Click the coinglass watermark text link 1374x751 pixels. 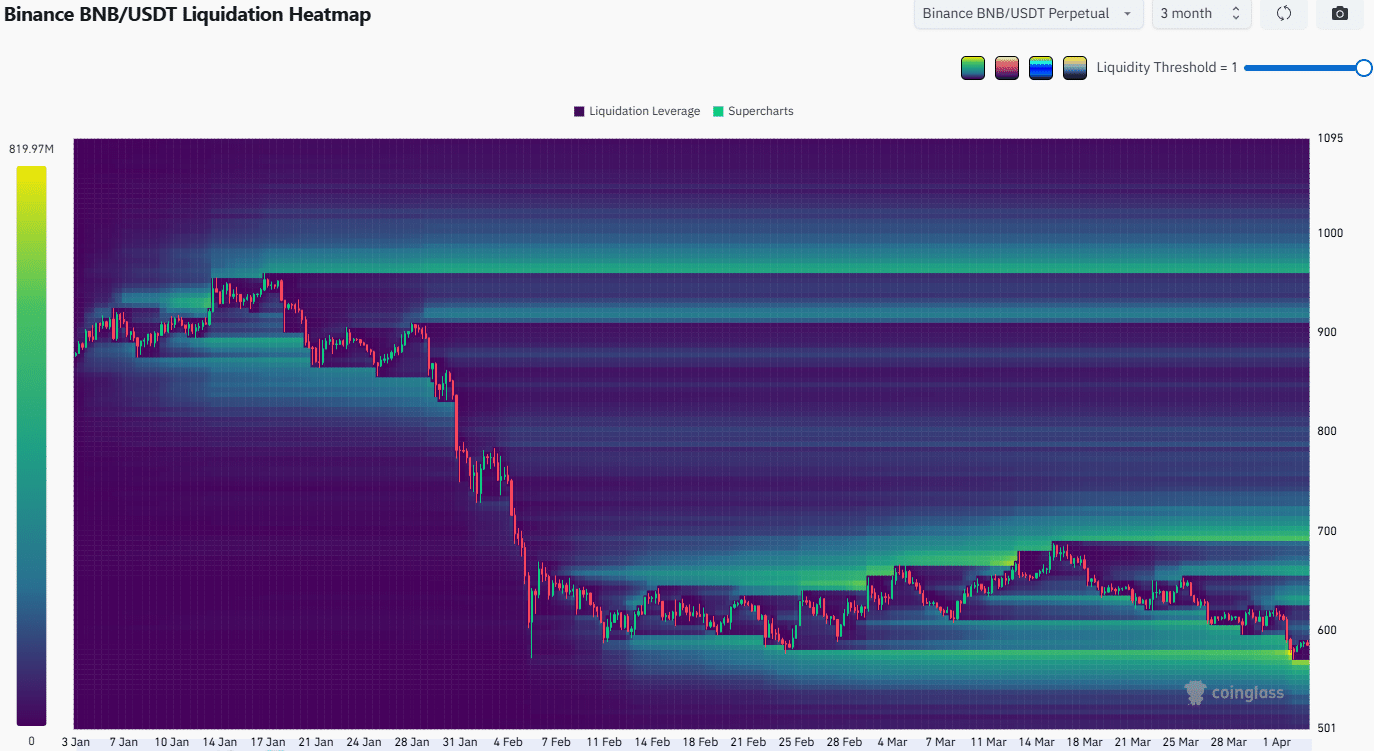[1248, 692]
